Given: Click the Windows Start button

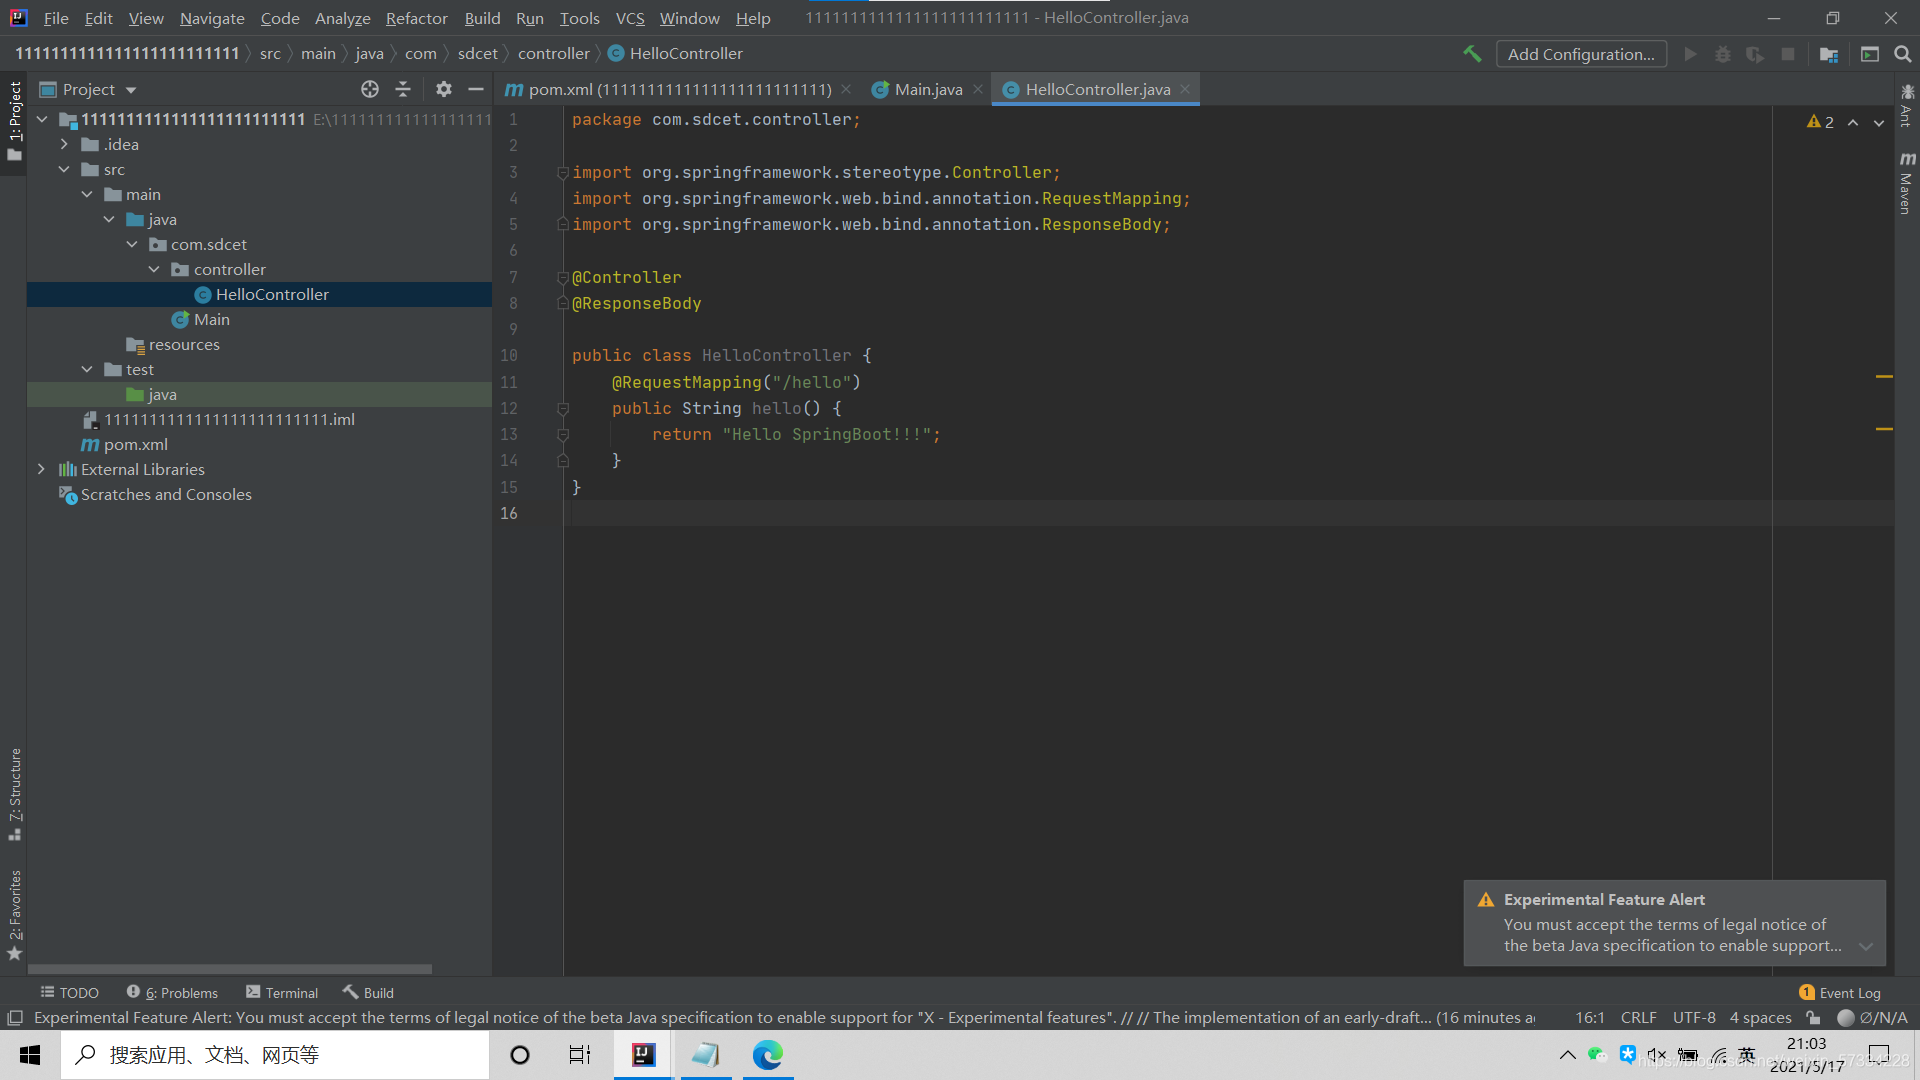Looking at the screenshot, I should [30, 1054].
